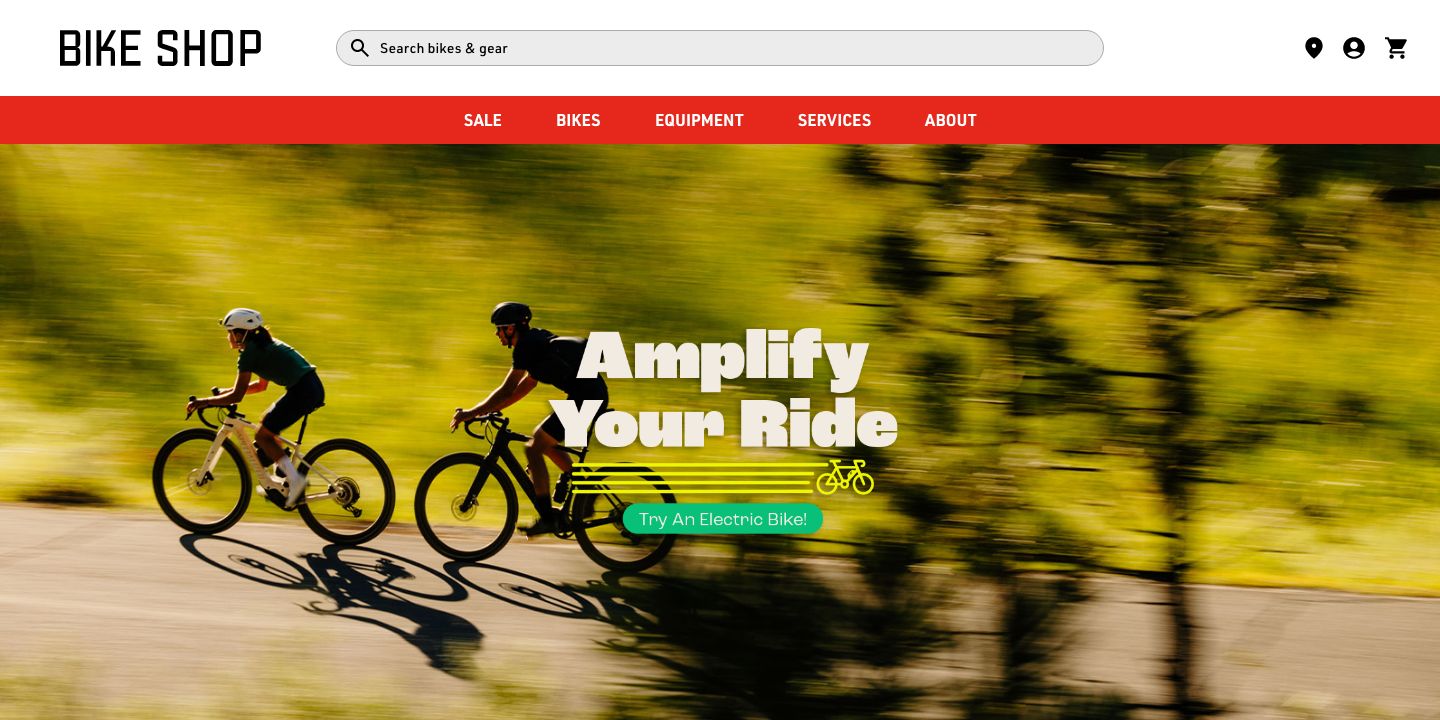Open the ABOUT page link

(x=950, y=120)
